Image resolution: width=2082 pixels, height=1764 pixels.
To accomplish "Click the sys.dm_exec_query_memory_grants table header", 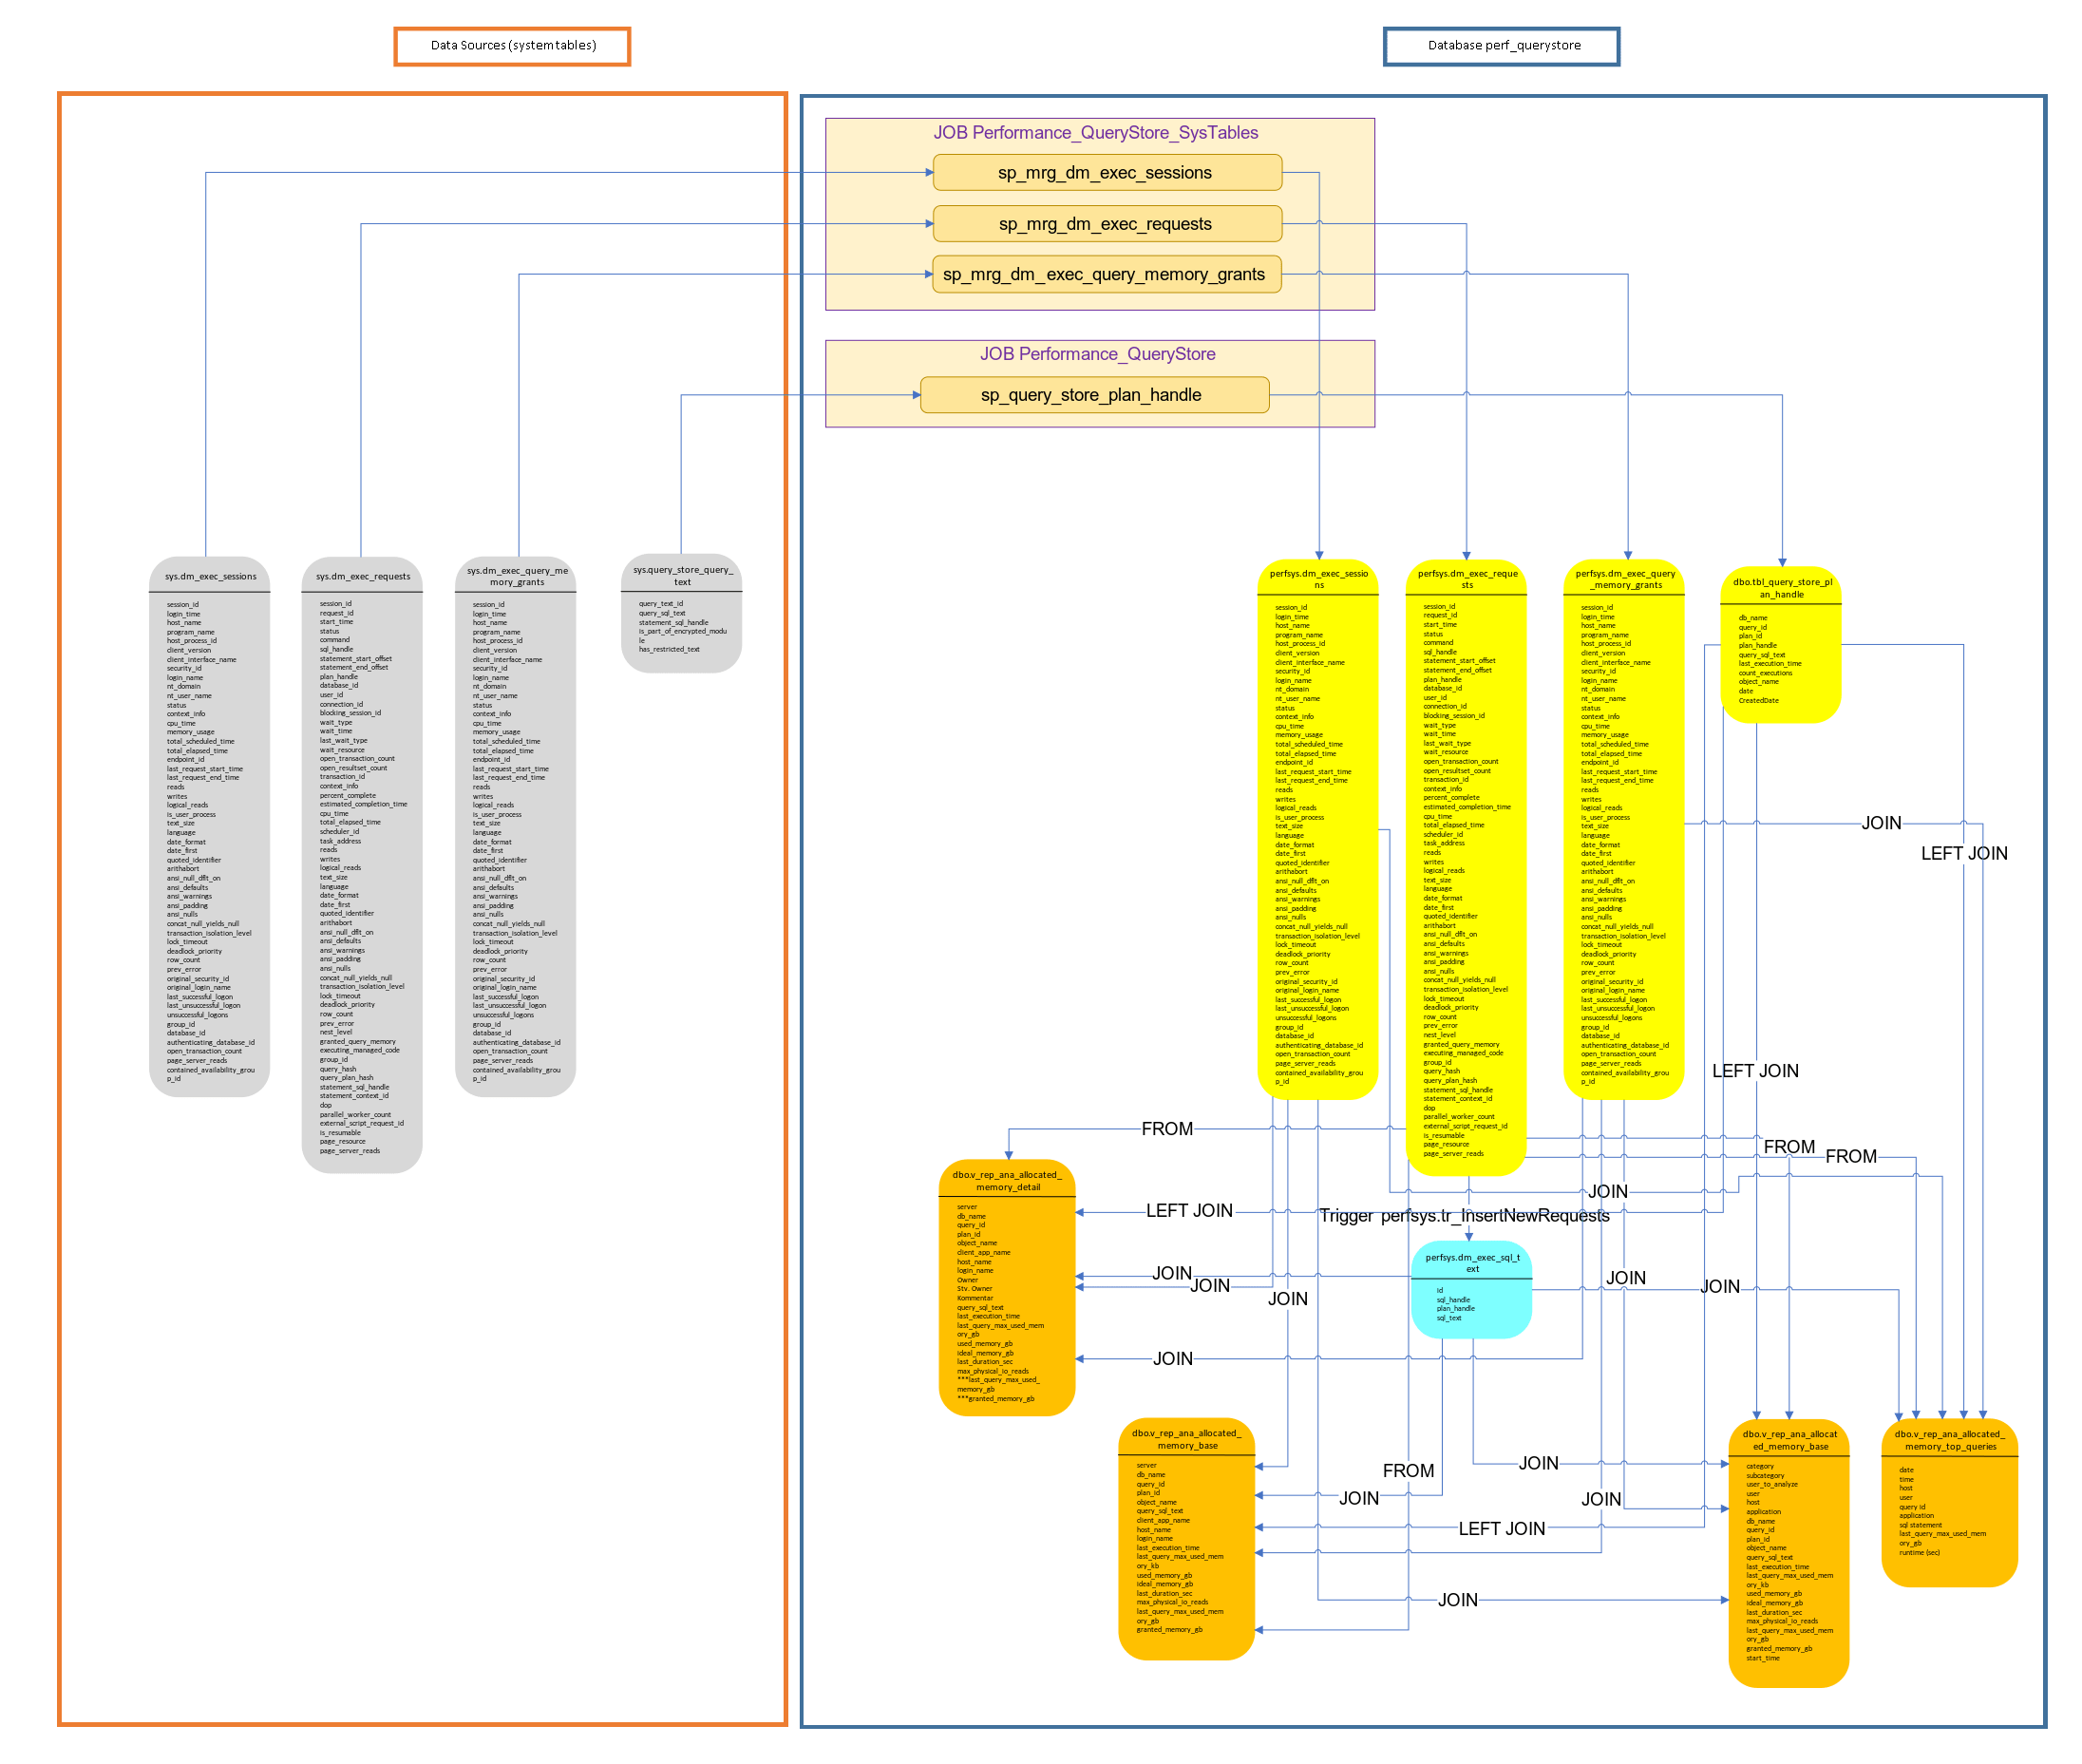I will pyautogui.click(x=516, y=577).
